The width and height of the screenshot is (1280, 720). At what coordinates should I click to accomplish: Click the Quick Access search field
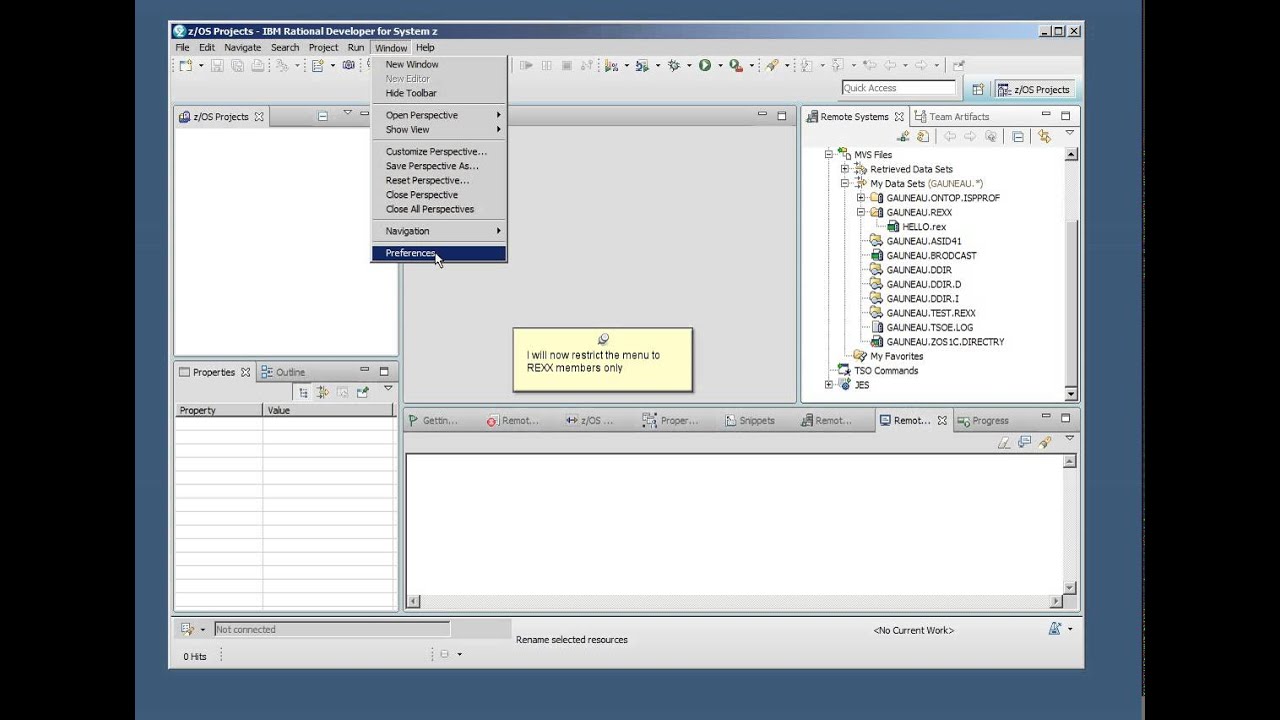click(898, 88)
